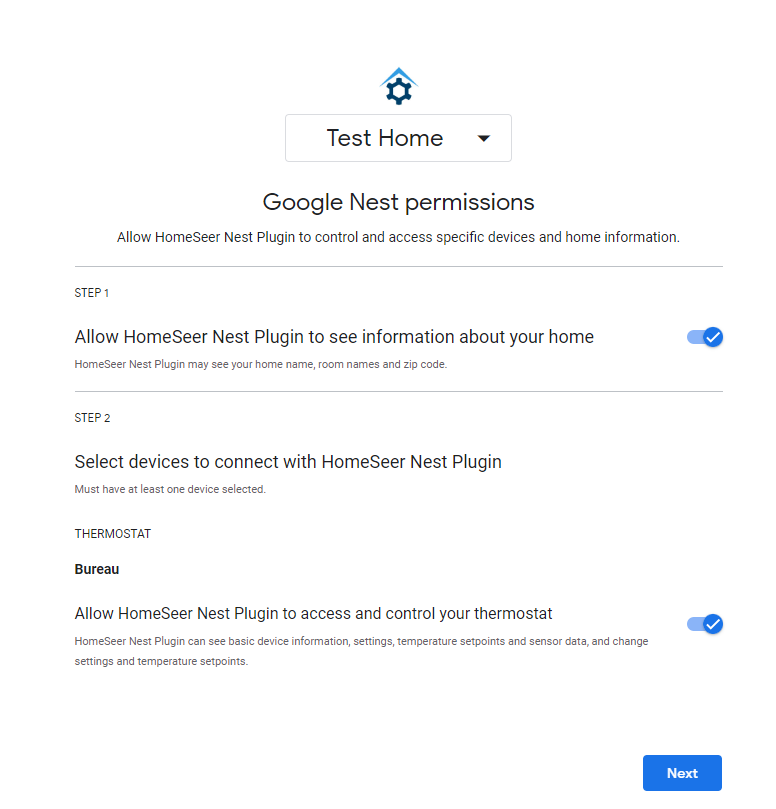This screenshot has width=776, height=809.
Task: Select the STEP 1 label
Action: (x=92, y=294)
